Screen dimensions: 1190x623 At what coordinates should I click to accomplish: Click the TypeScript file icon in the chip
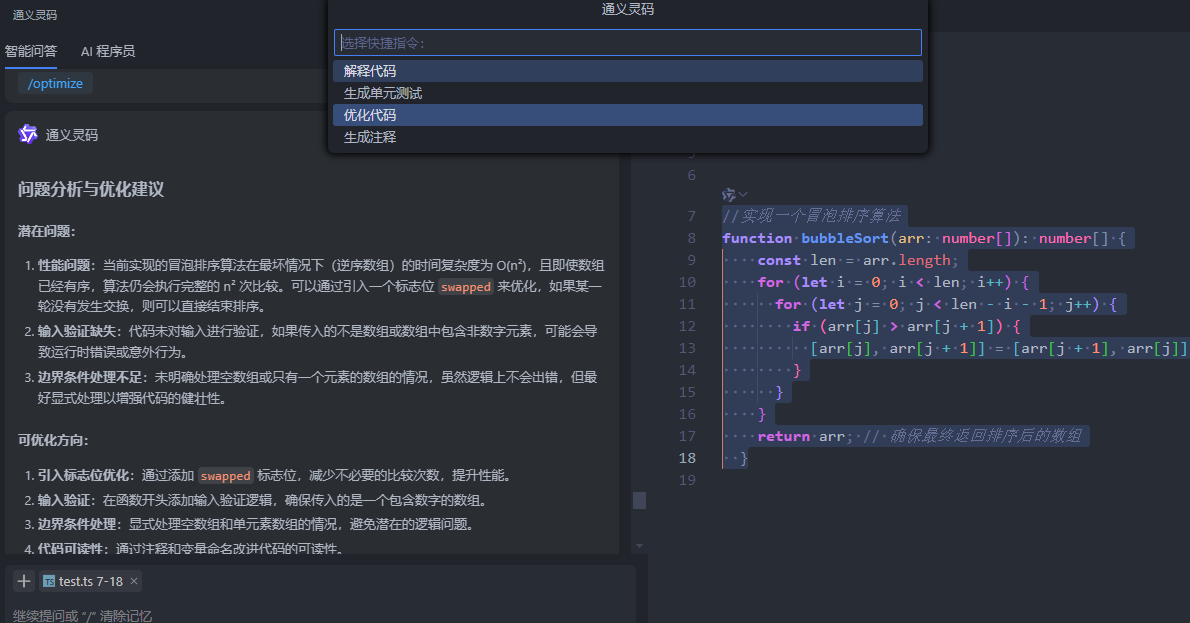49,581
